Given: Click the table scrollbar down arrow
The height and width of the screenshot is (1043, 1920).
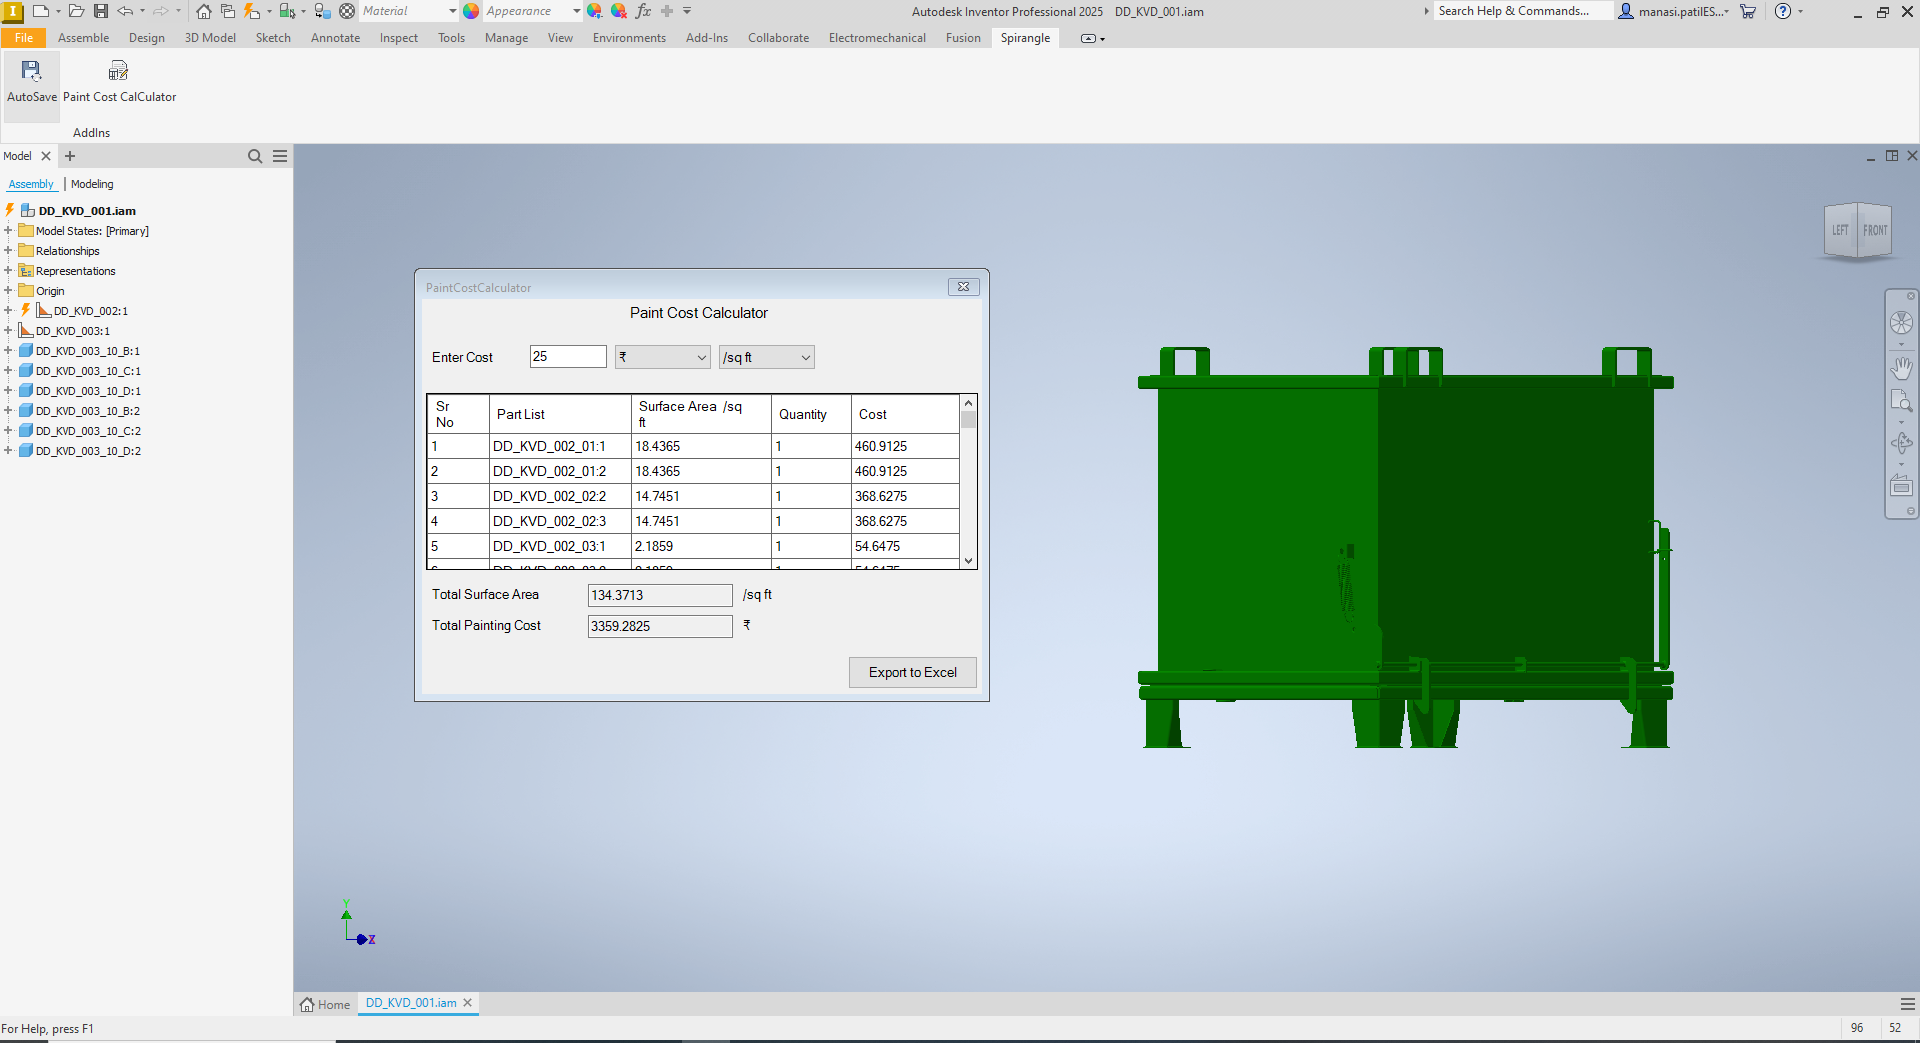Looking at the screenshot, I should coord(968,561).
